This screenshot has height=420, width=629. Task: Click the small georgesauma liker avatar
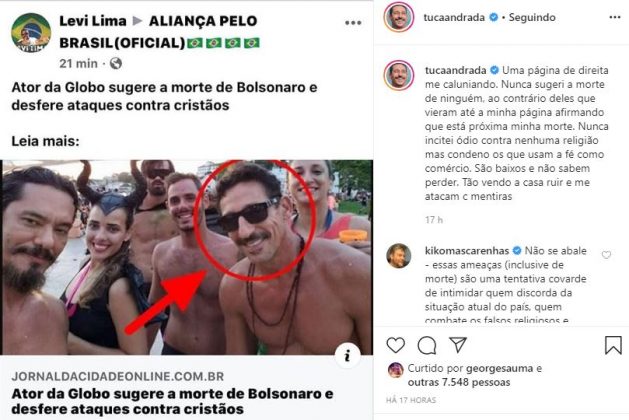pos(396,370)
